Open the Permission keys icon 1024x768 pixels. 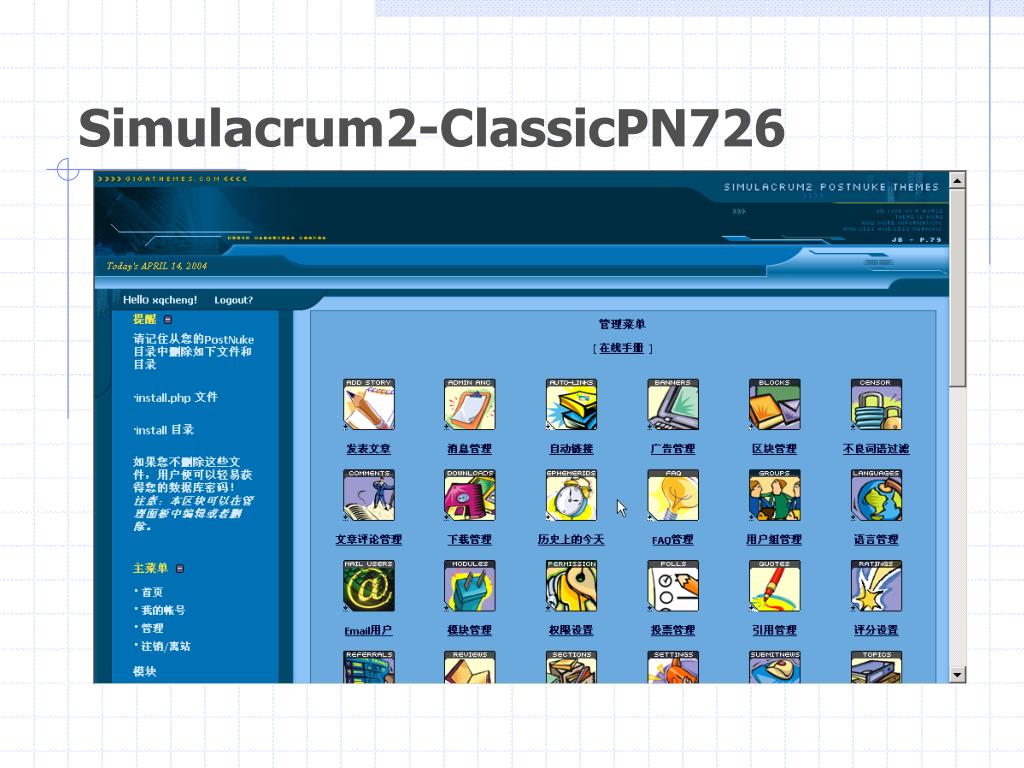571,586
